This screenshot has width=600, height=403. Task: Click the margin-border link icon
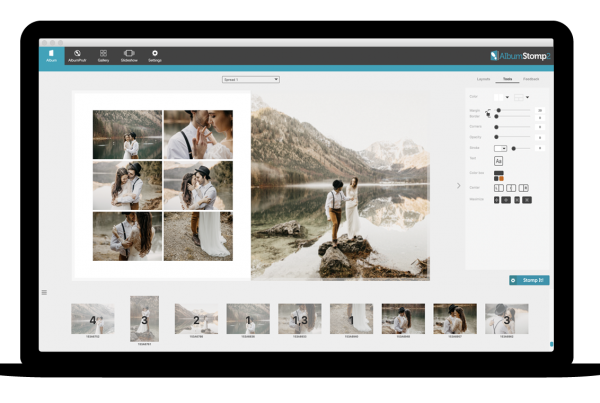488,113
